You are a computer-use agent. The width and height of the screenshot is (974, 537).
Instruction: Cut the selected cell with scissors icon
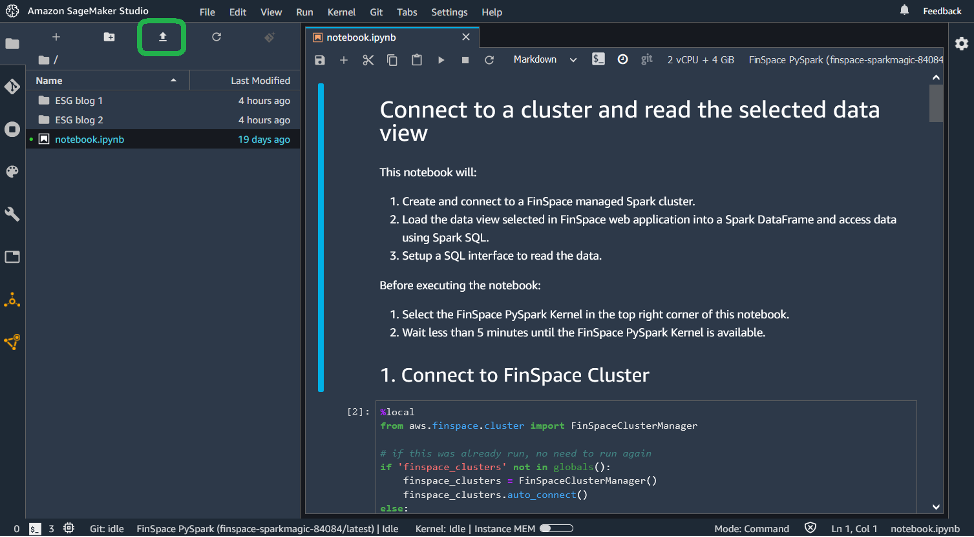tap(368, 60)
